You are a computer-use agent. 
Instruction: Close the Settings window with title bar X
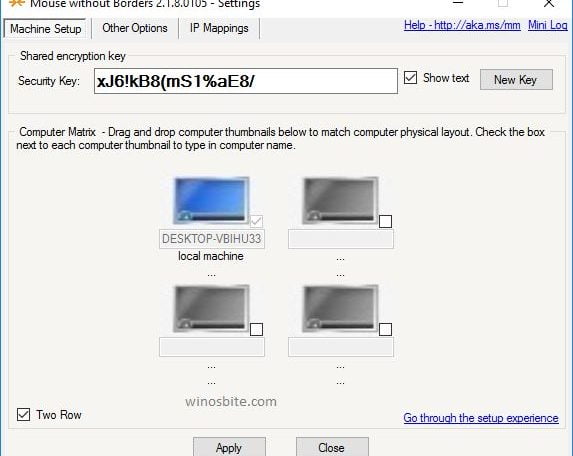click(x=549, y=4)
